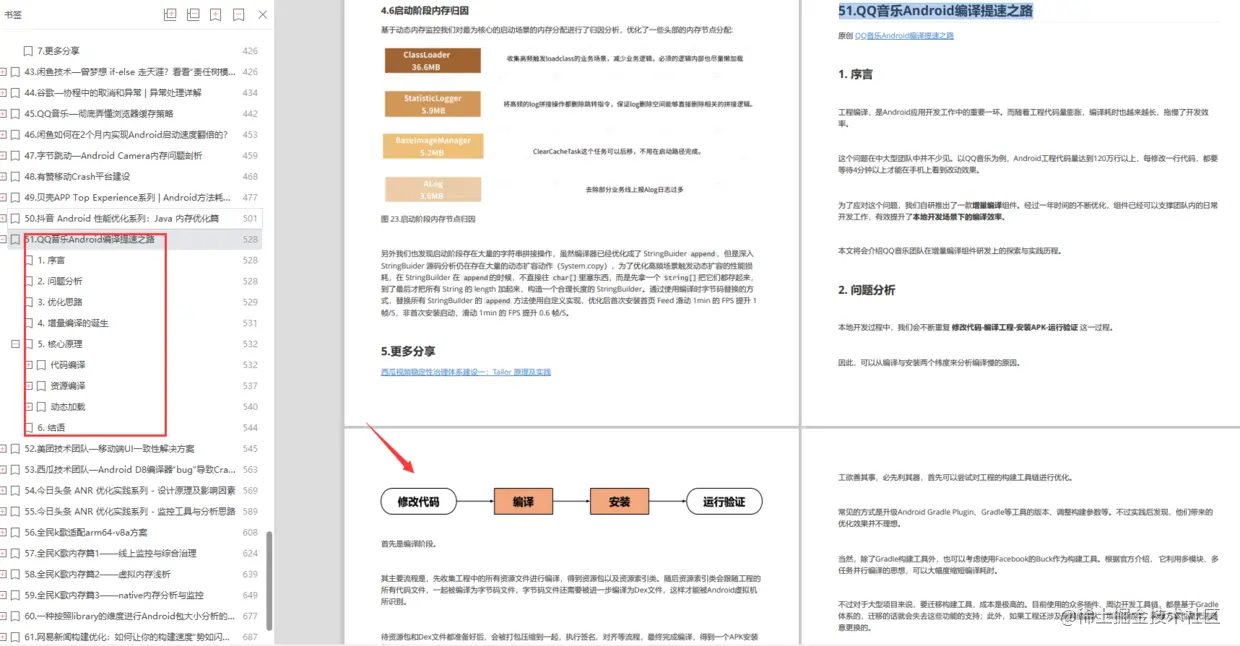Screen dimensions: 1240x646
Task: Click the StatisticLogger 5.9MB block
Action: point(433,104)
